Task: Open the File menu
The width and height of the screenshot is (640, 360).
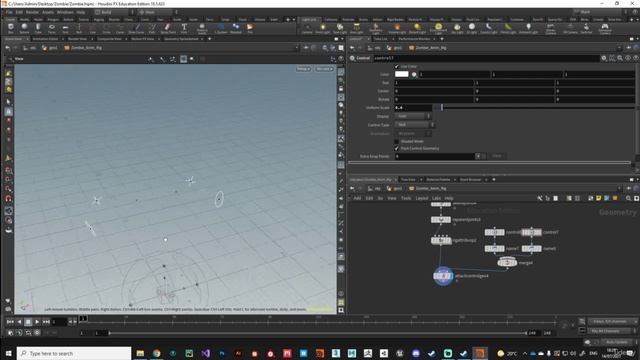Action: [x=9, y=12]
